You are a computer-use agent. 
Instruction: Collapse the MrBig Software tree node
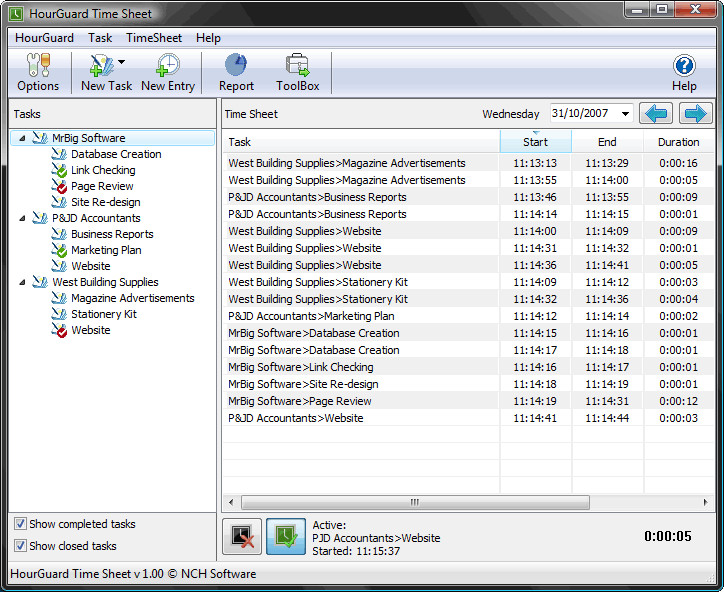click(x=22, y=138)
